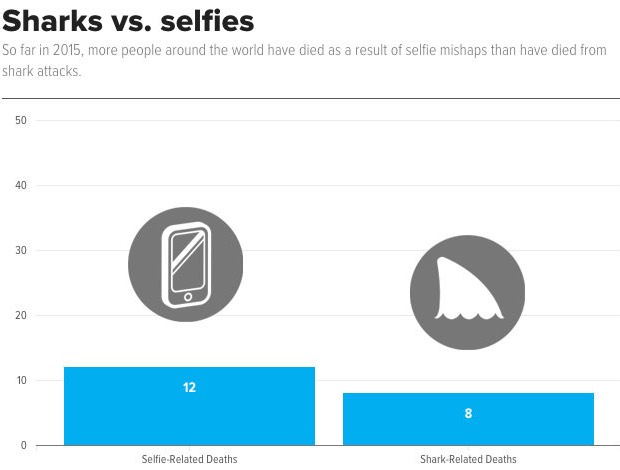Click the 50 label on the y-axis
The width and height of the screenshot is (620, 470).
point(21,121)
